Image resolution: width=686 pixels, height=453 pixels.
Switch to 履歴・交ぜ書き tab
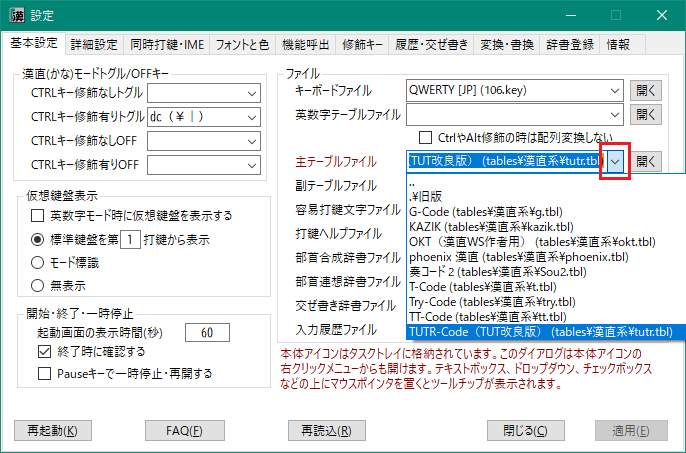[431, 45]
